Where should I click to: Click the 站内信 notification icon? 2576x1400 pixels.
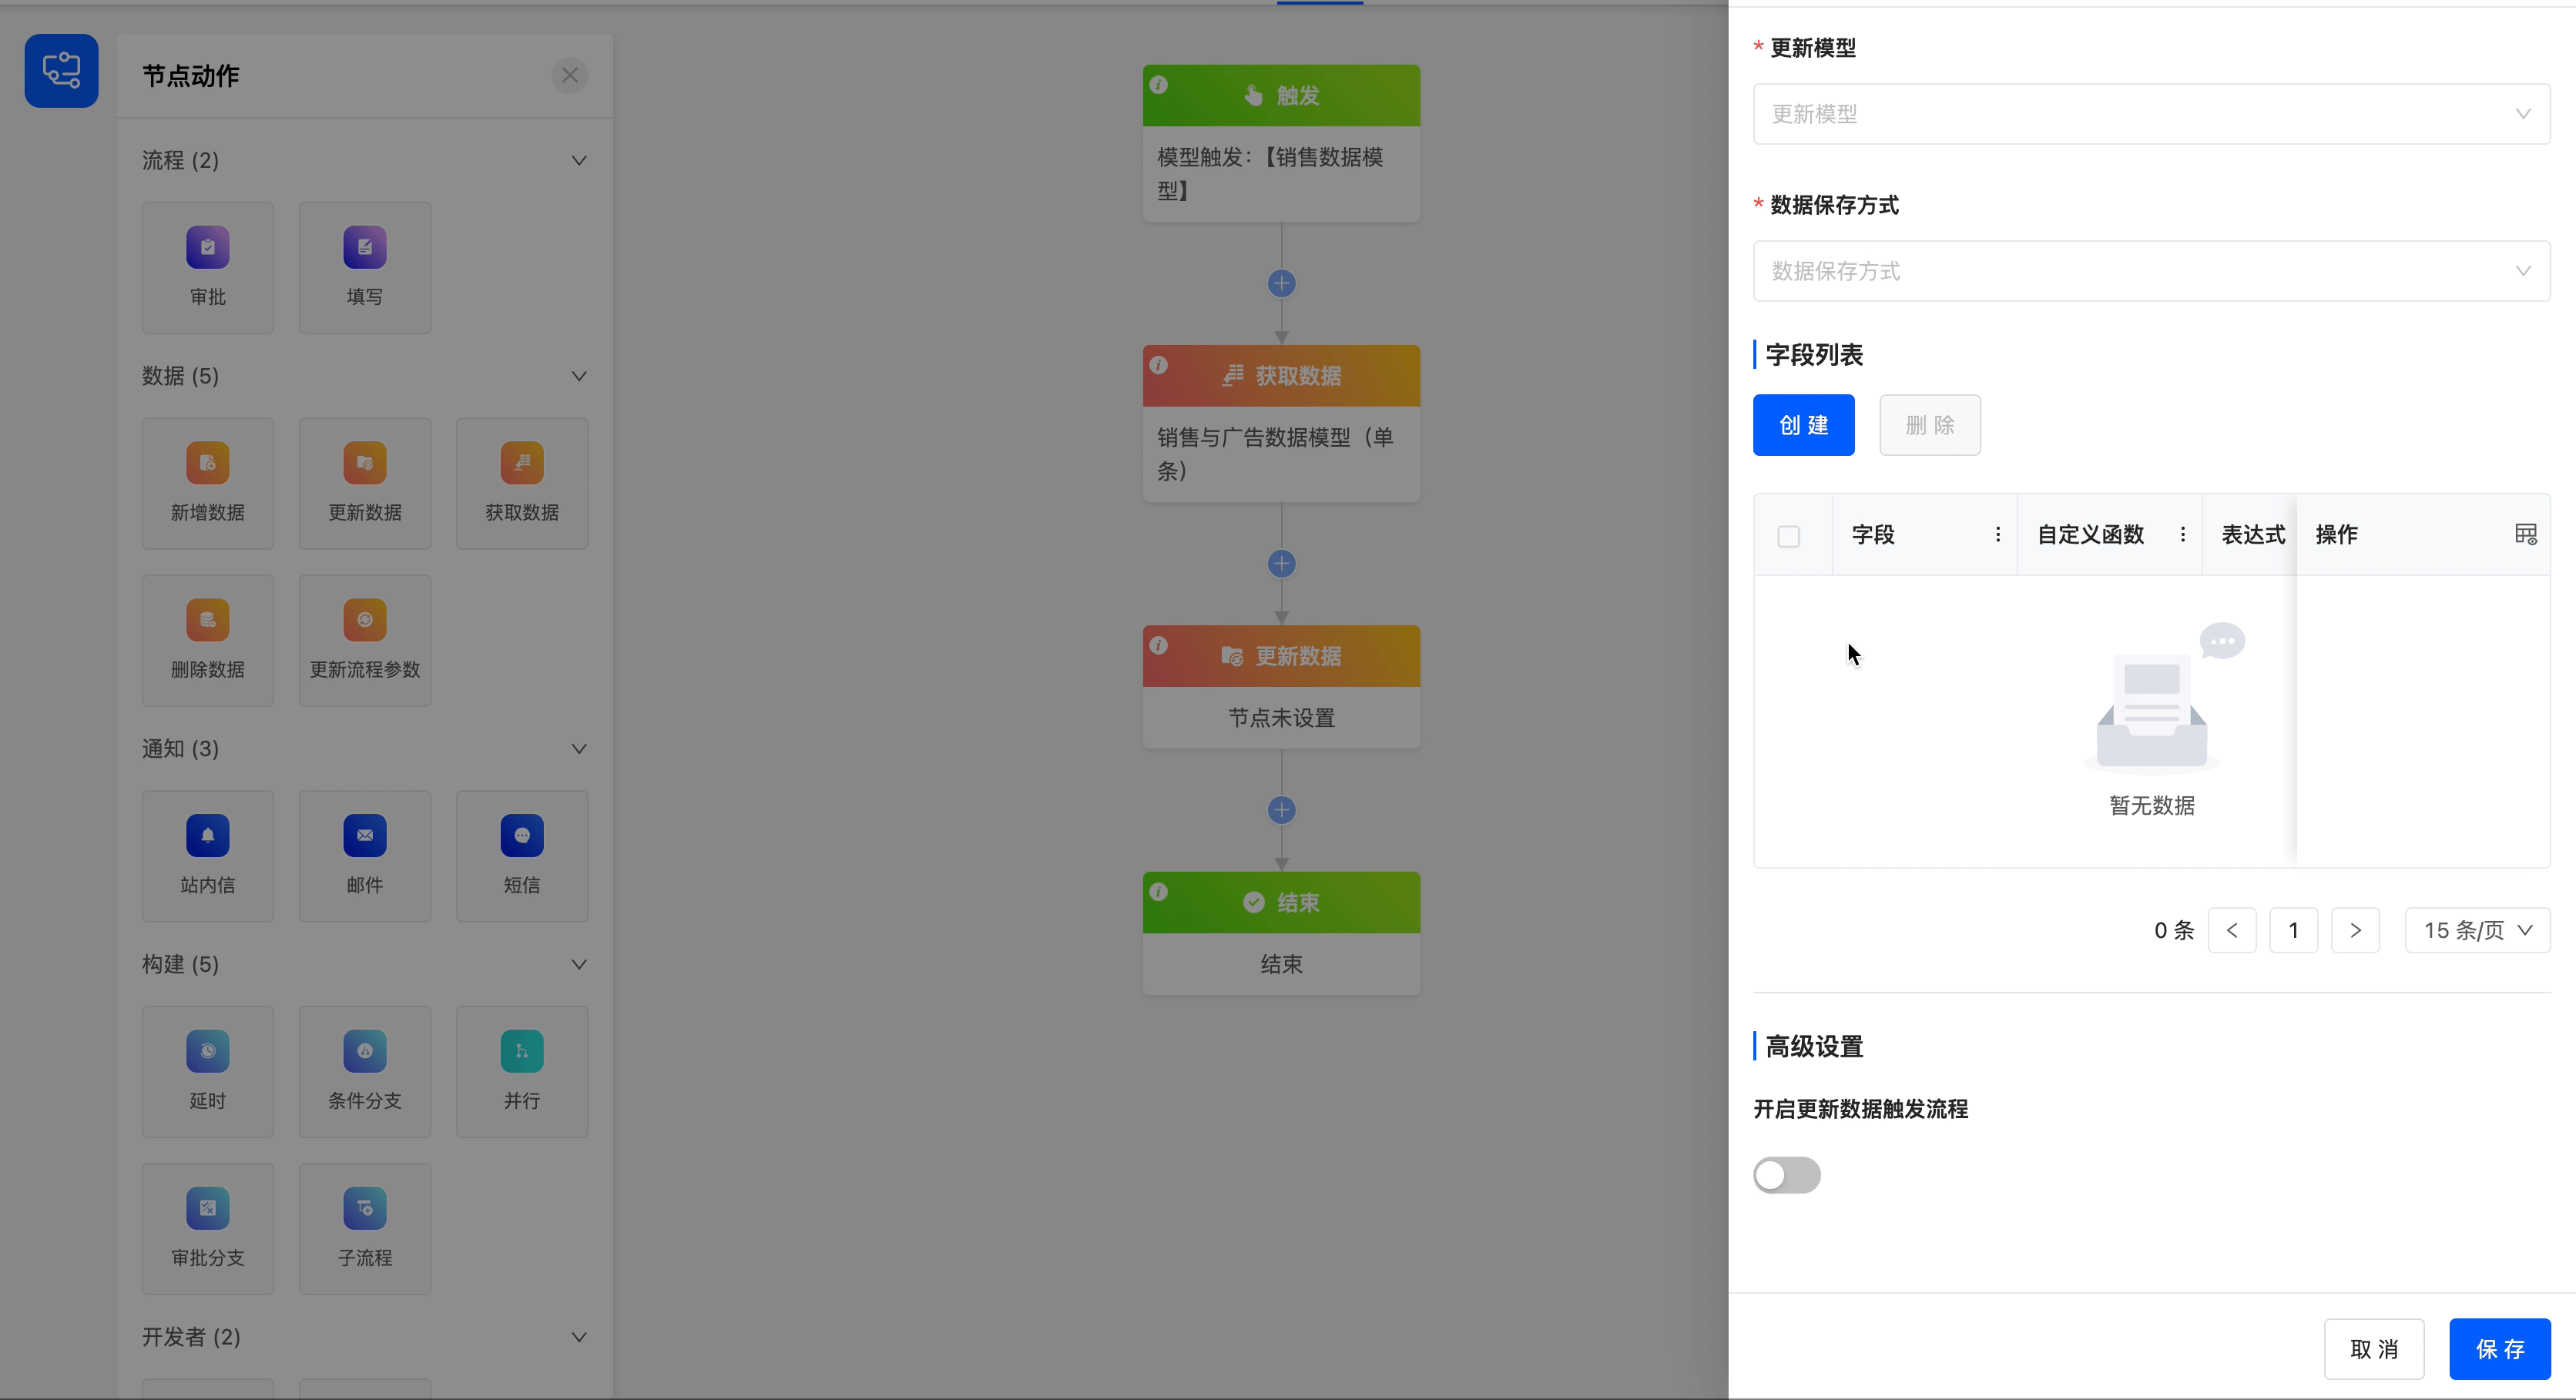pos(207,836)
